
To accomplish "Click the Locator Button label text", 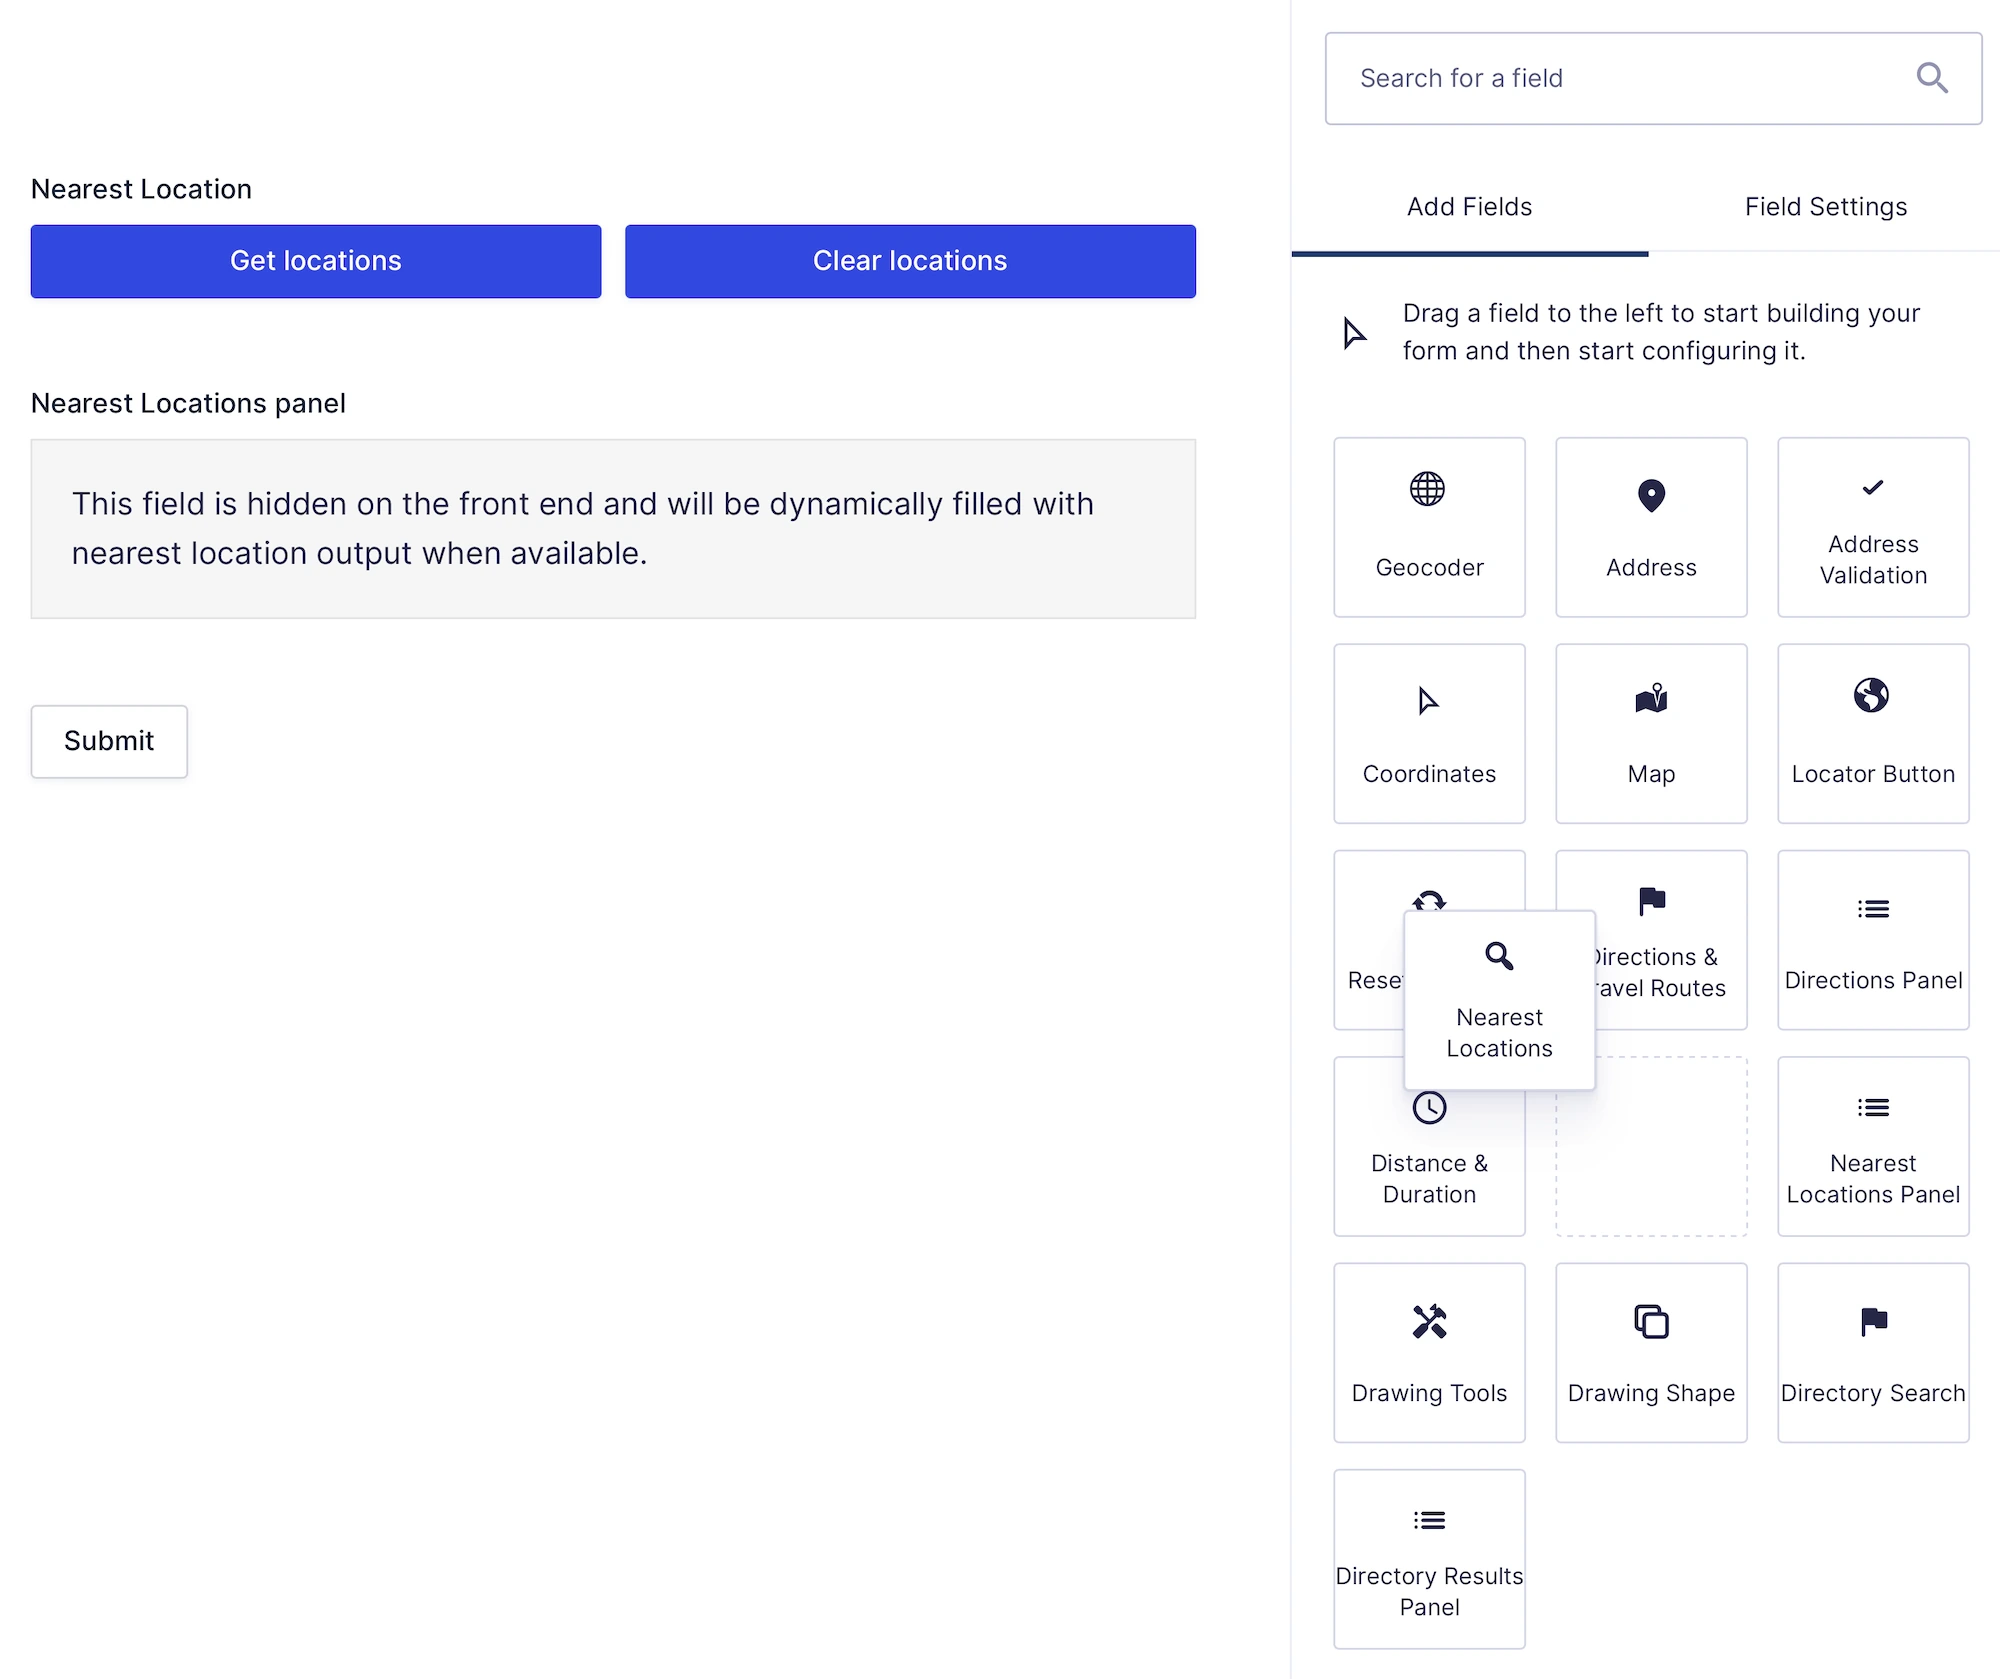I will (x=1873, y=774).
